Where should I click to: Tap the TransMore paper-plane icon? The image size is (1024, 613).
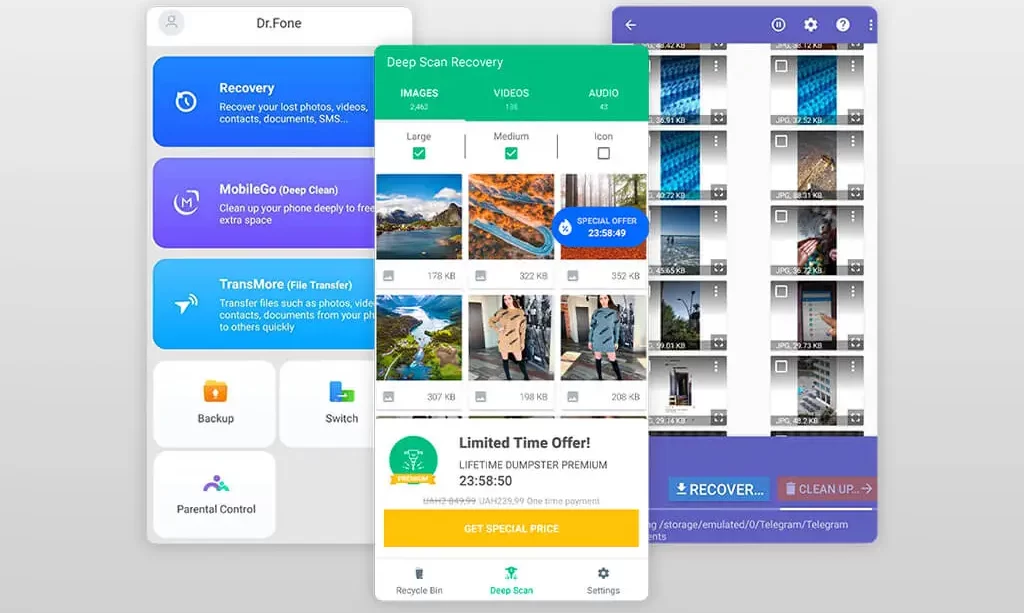point(186,304)
